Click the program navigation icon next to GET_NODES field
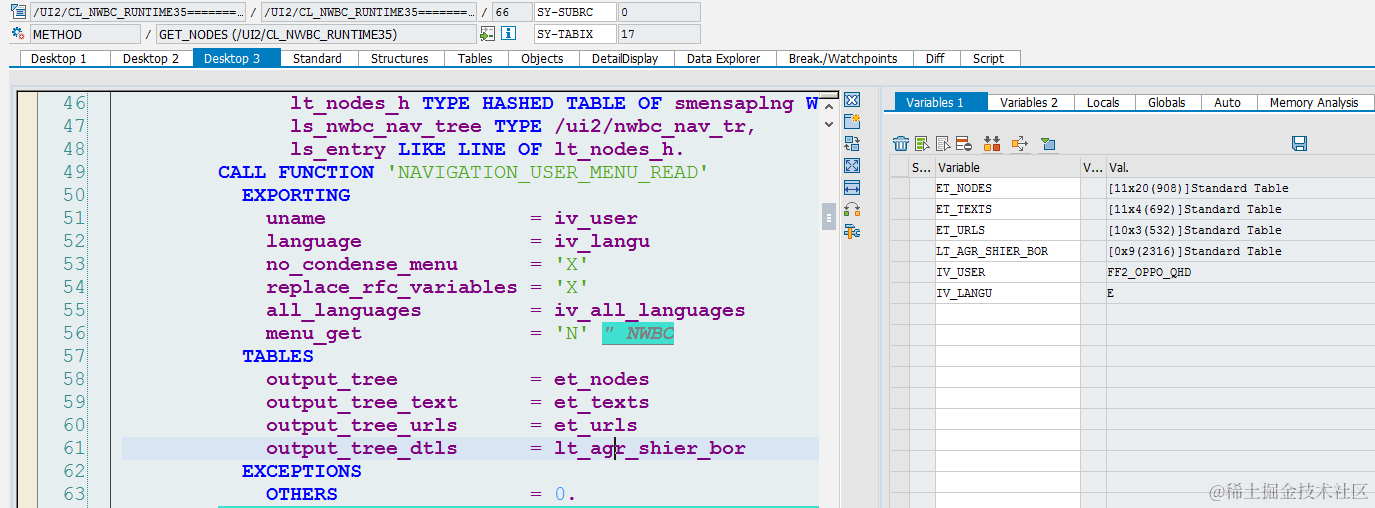The width and height of the screenshot is (1375, 508). click(487, 34)
